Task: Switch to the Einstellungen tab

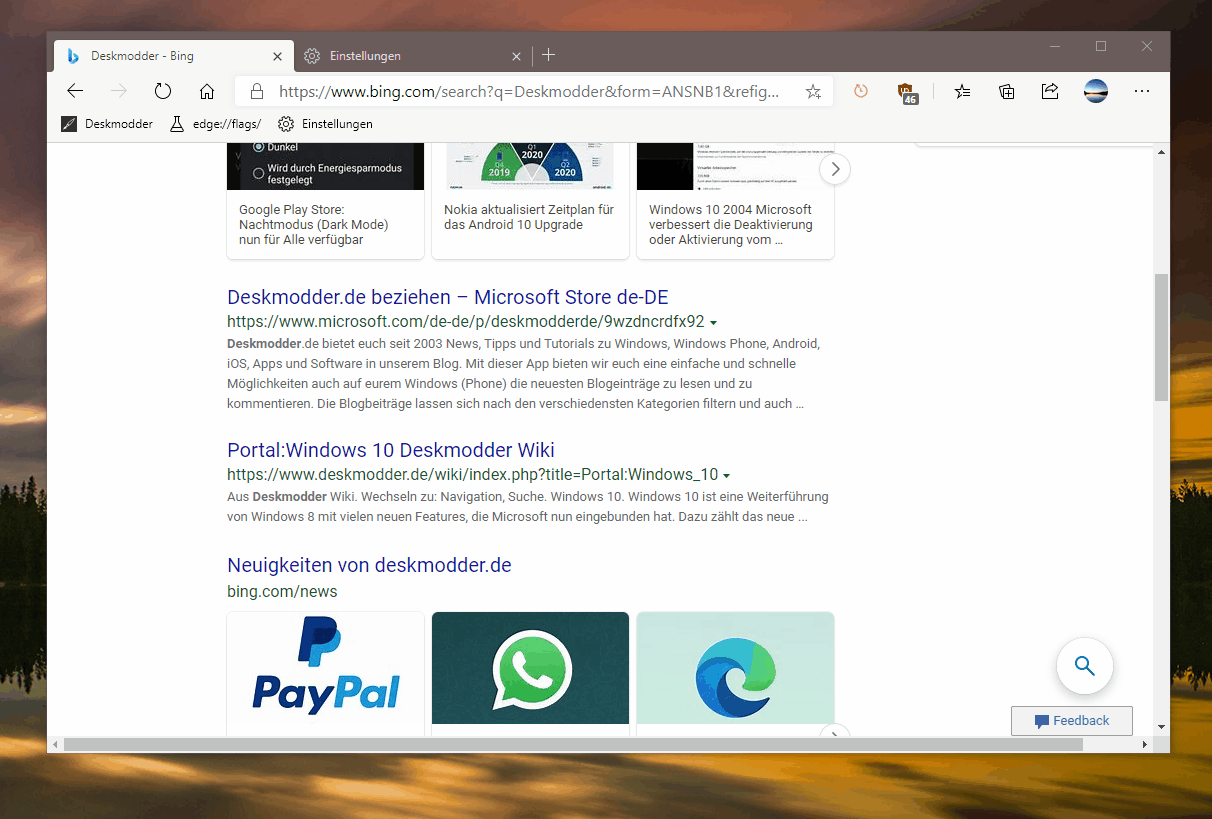Action: (x=413, y=55)
